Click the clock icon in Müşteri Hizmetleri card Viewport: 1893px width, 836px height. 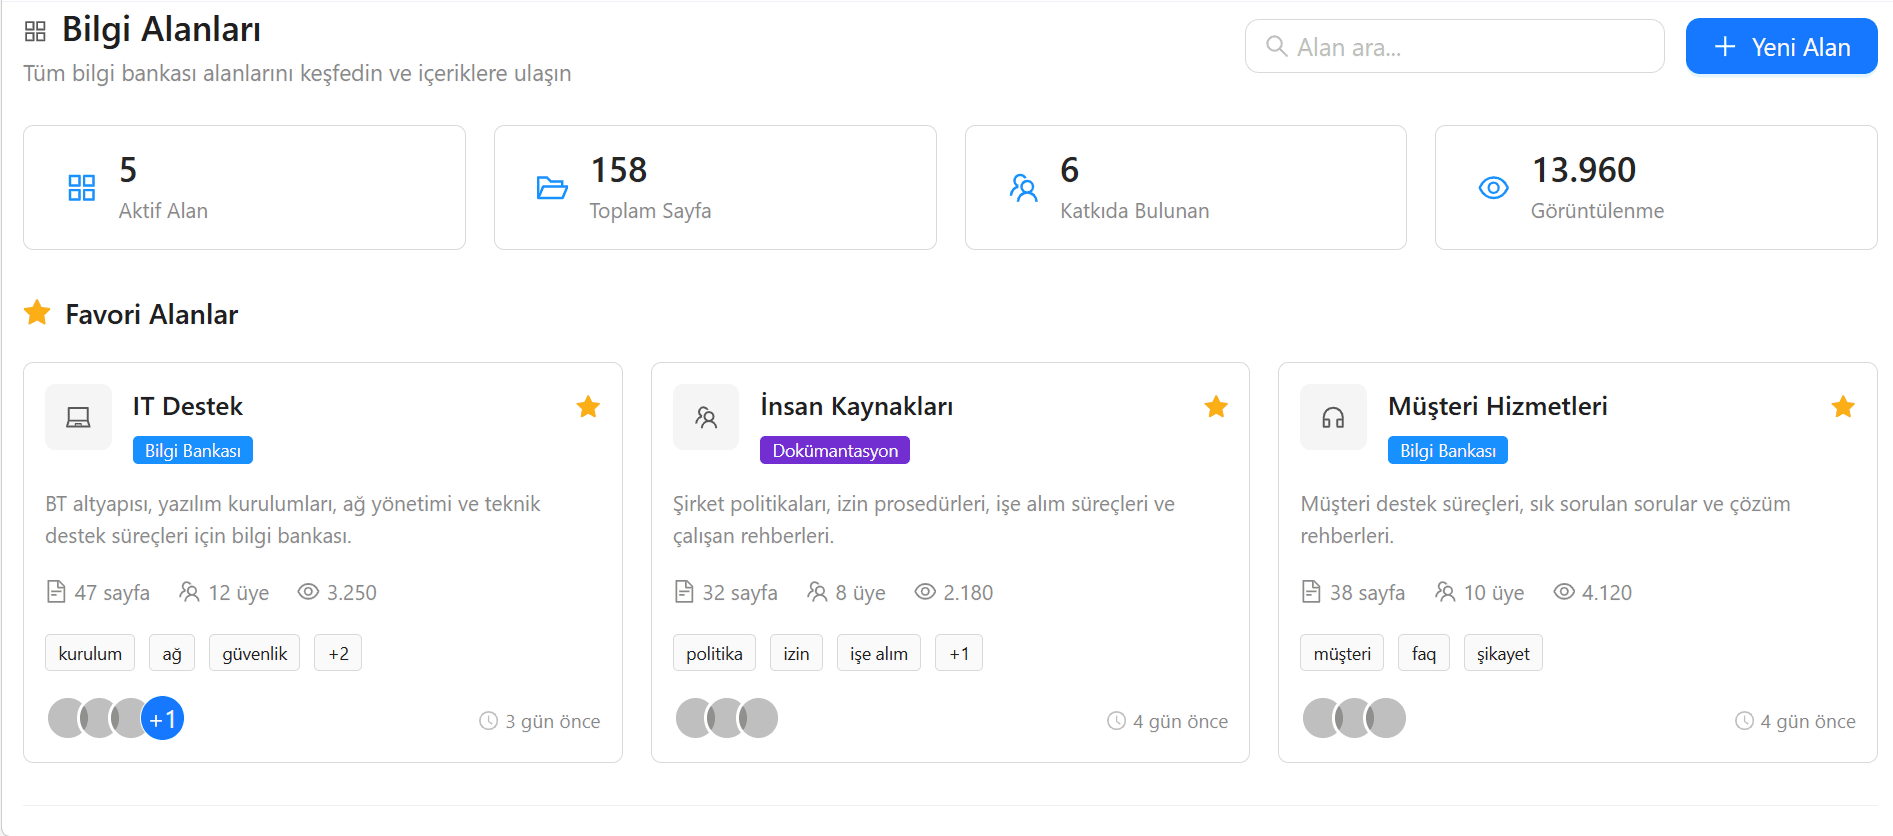(x=1744, y=721)
